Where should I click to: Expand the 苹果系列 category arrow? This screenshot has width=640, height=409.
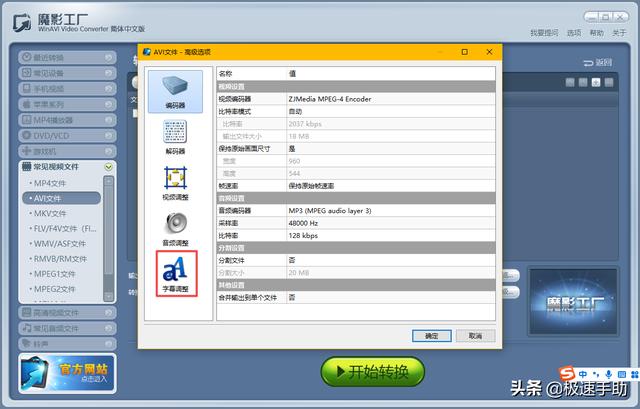pos(109,104)
